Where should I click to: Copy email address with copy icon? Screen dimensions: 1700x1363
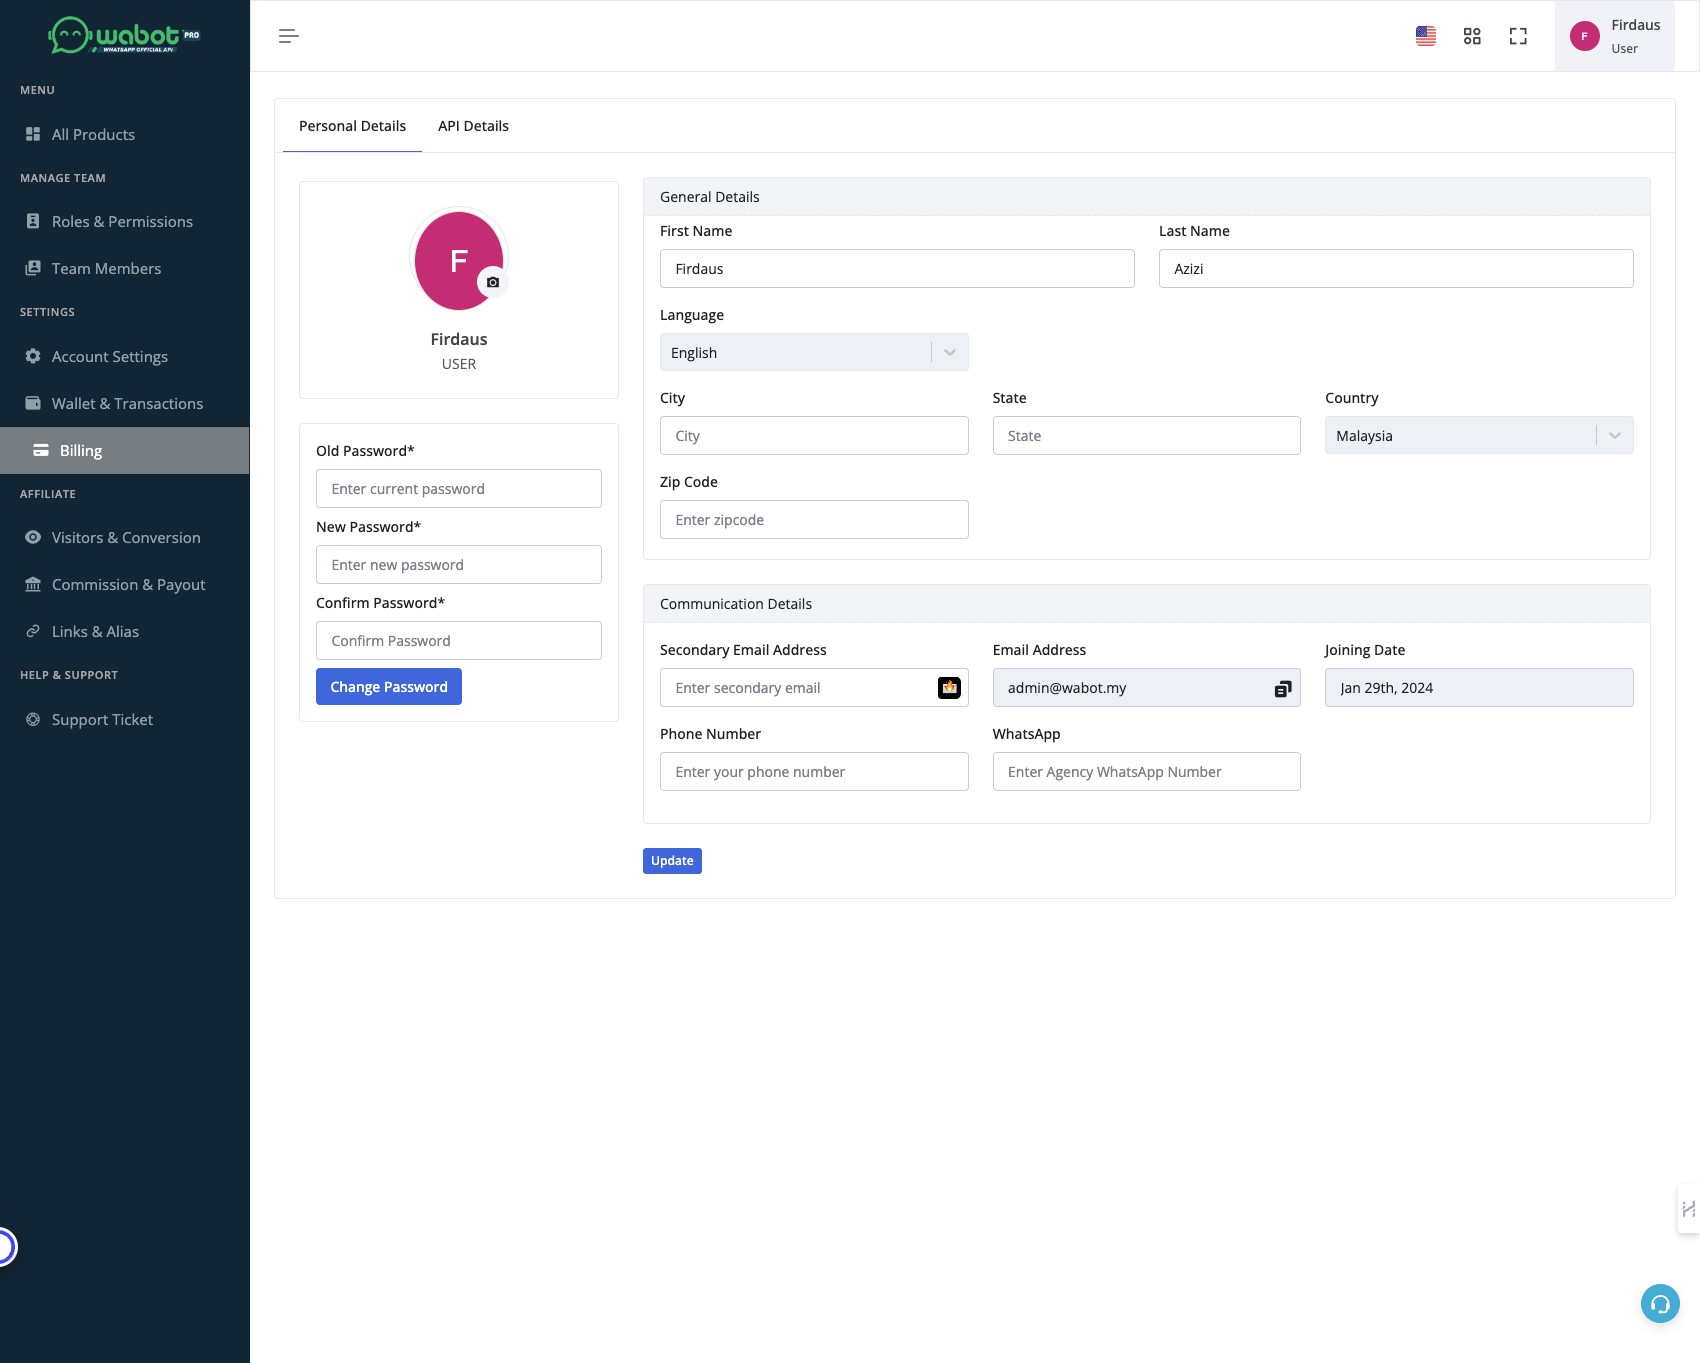pyautogui.click(x=1283, y=688)
